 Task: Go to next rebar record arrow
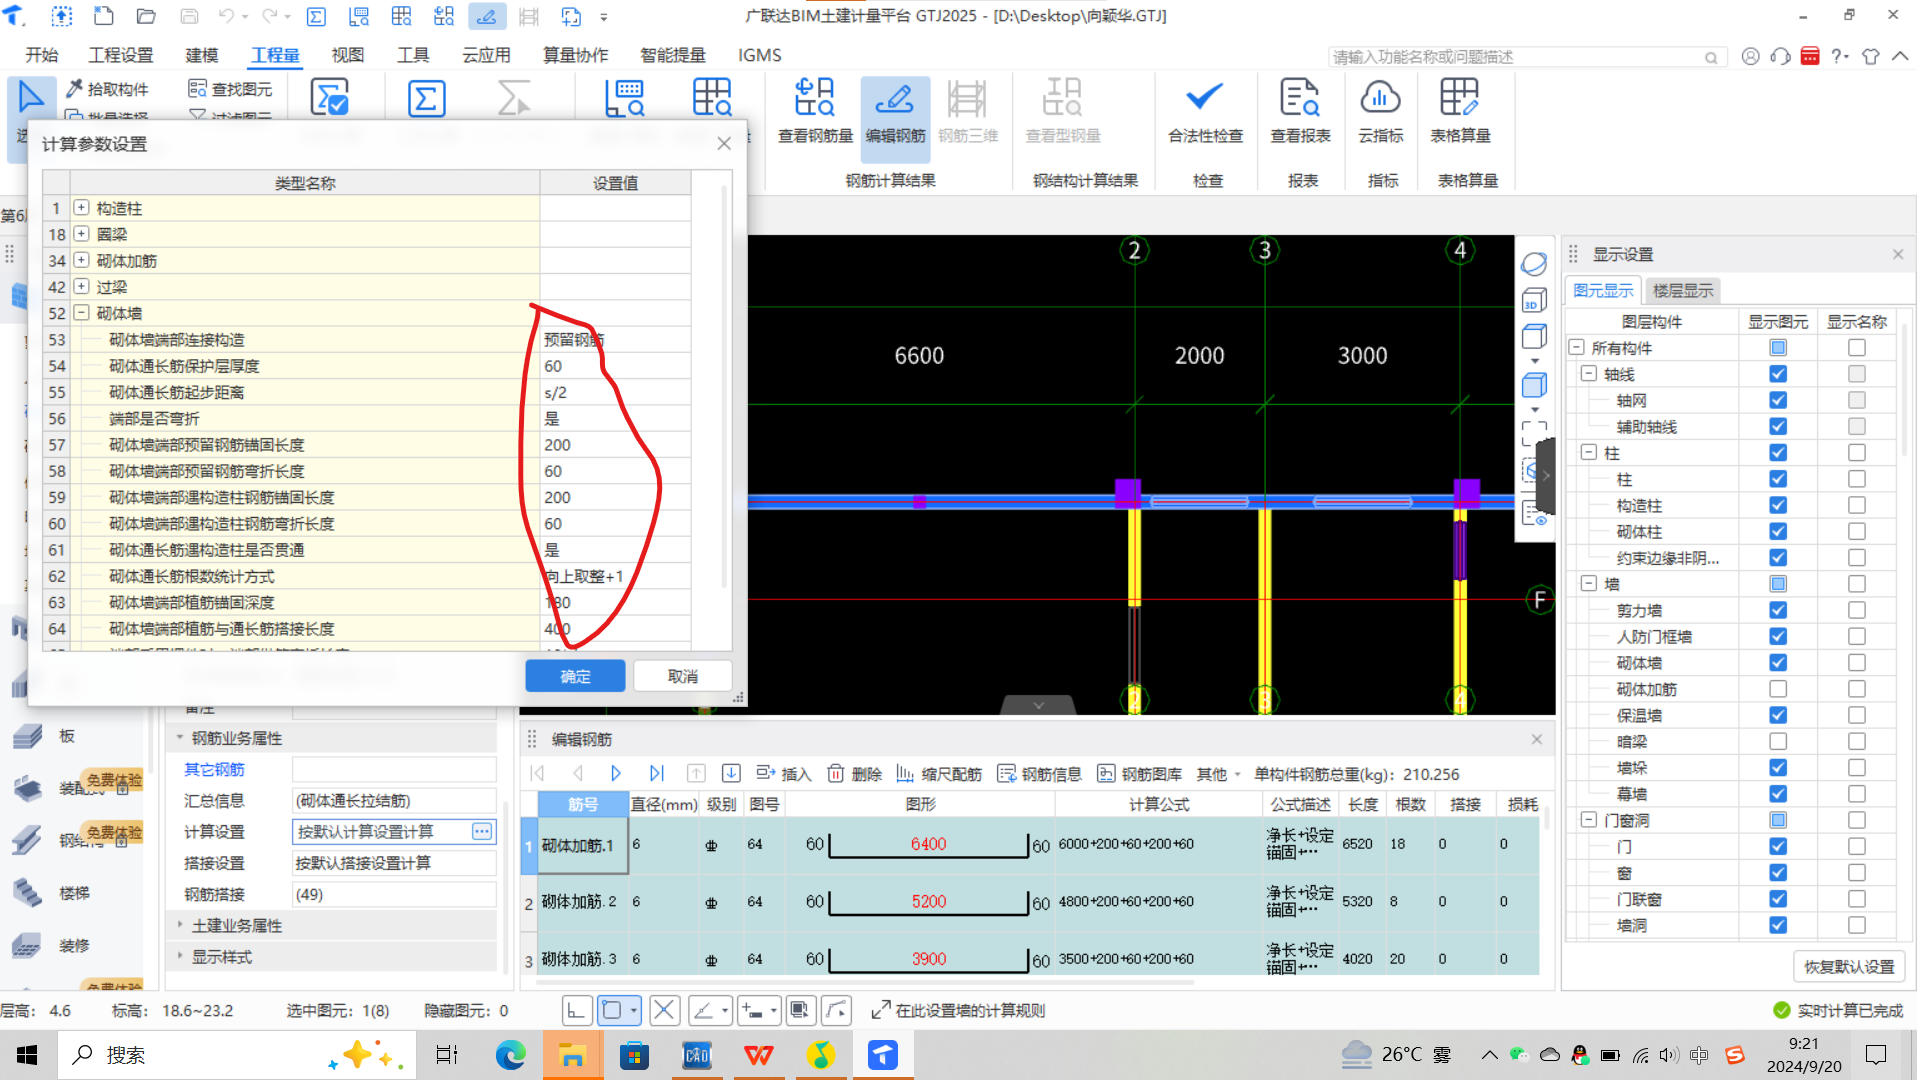[x=616, y=773]
